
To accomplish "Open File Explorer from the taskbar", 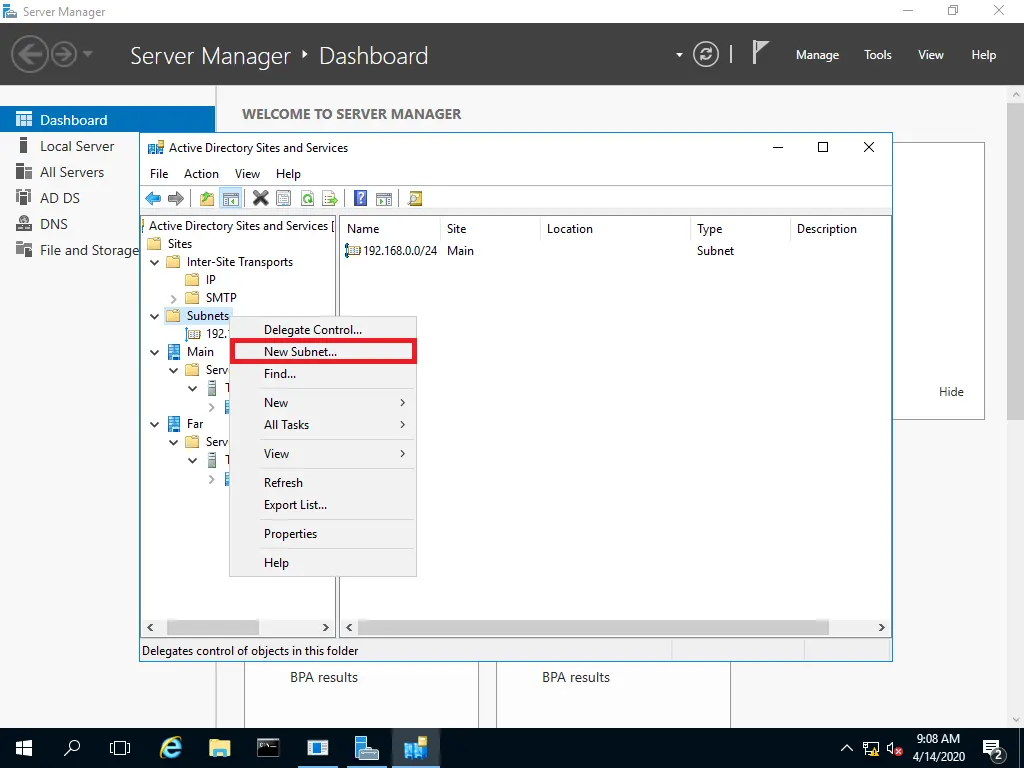I will click(x=219, y=748).
